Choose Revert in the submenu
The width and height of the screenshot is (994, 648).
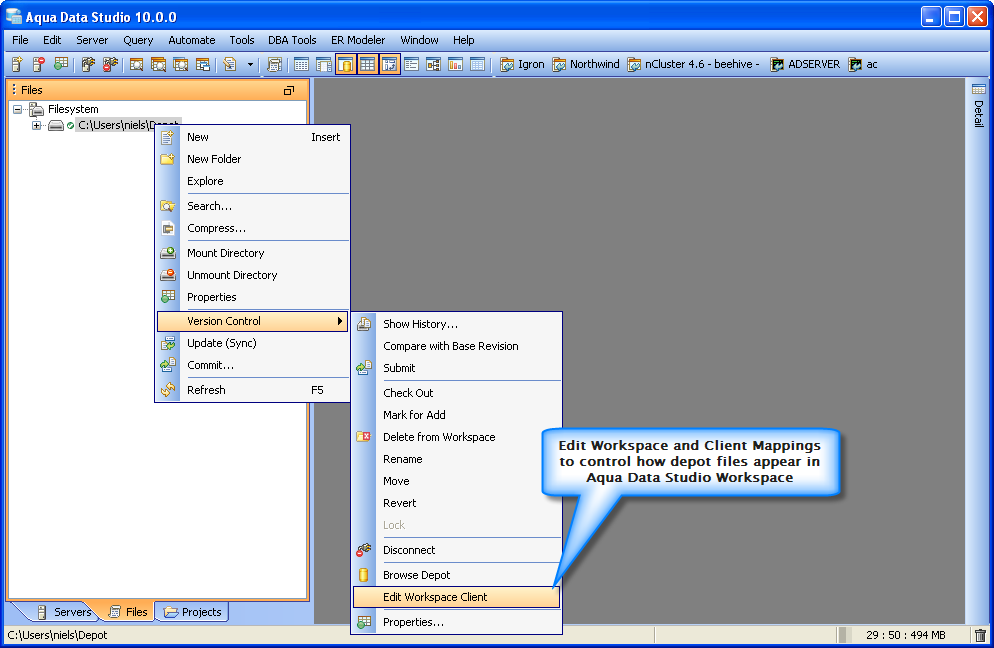click(456, 503)
